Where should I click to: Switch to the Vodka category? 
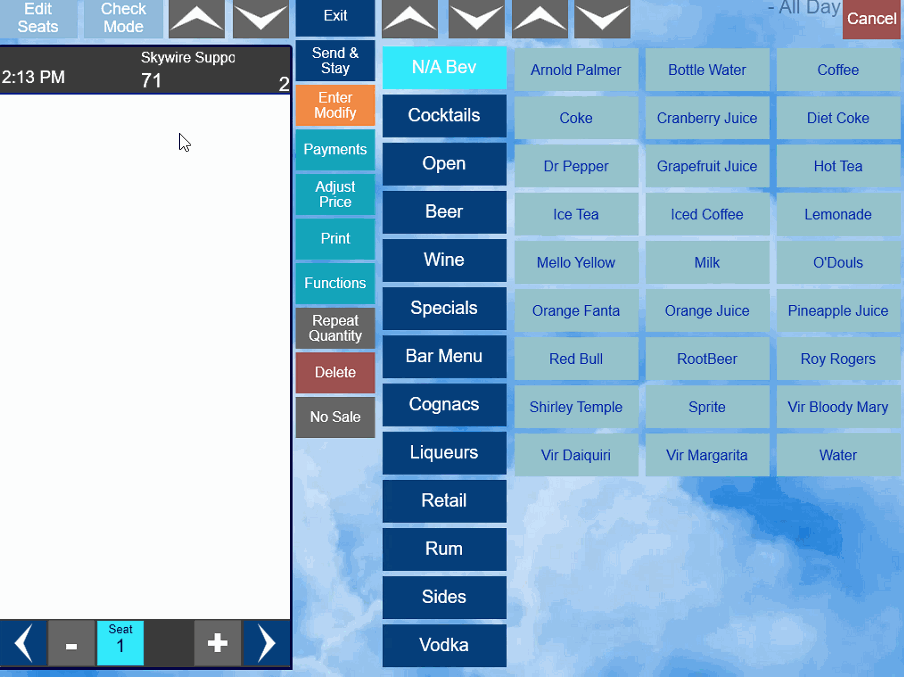(444, 645)
